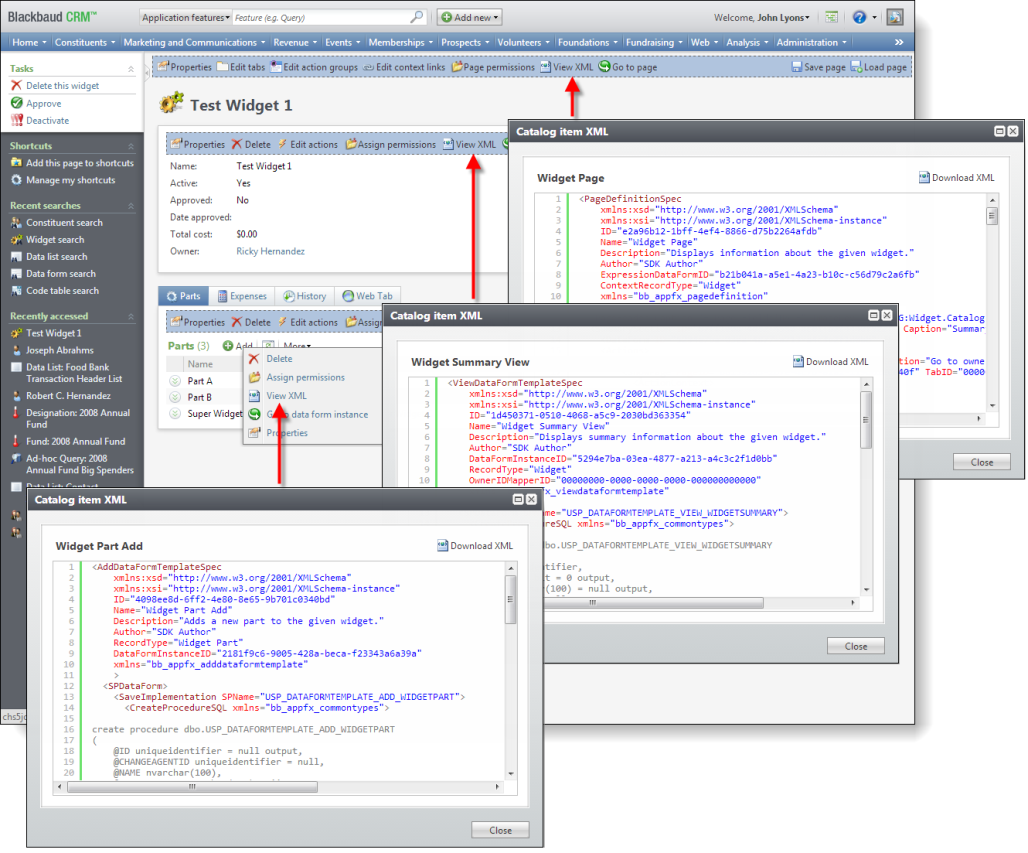The height and width of the screenshot is (853, 1028).
Task: Click Edit tabs icon in page toolbar
Action: coord(222,66)
